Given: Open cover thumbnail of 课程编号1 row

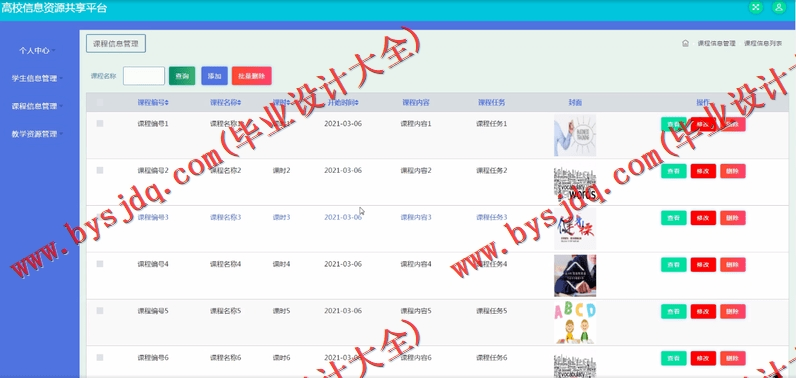Looking at the screenshot, I should click(x=575, y=135).
